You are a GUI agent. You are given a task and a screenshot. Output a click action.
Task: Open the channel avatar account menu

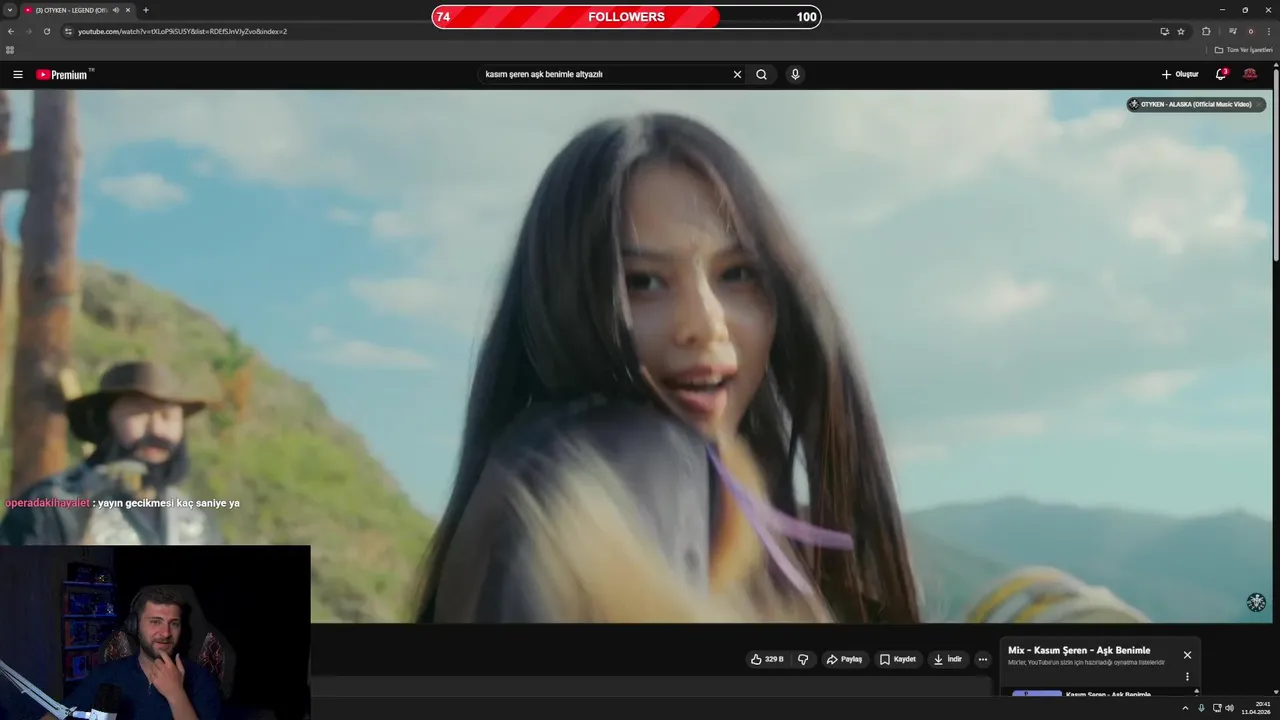[1250, 74]
